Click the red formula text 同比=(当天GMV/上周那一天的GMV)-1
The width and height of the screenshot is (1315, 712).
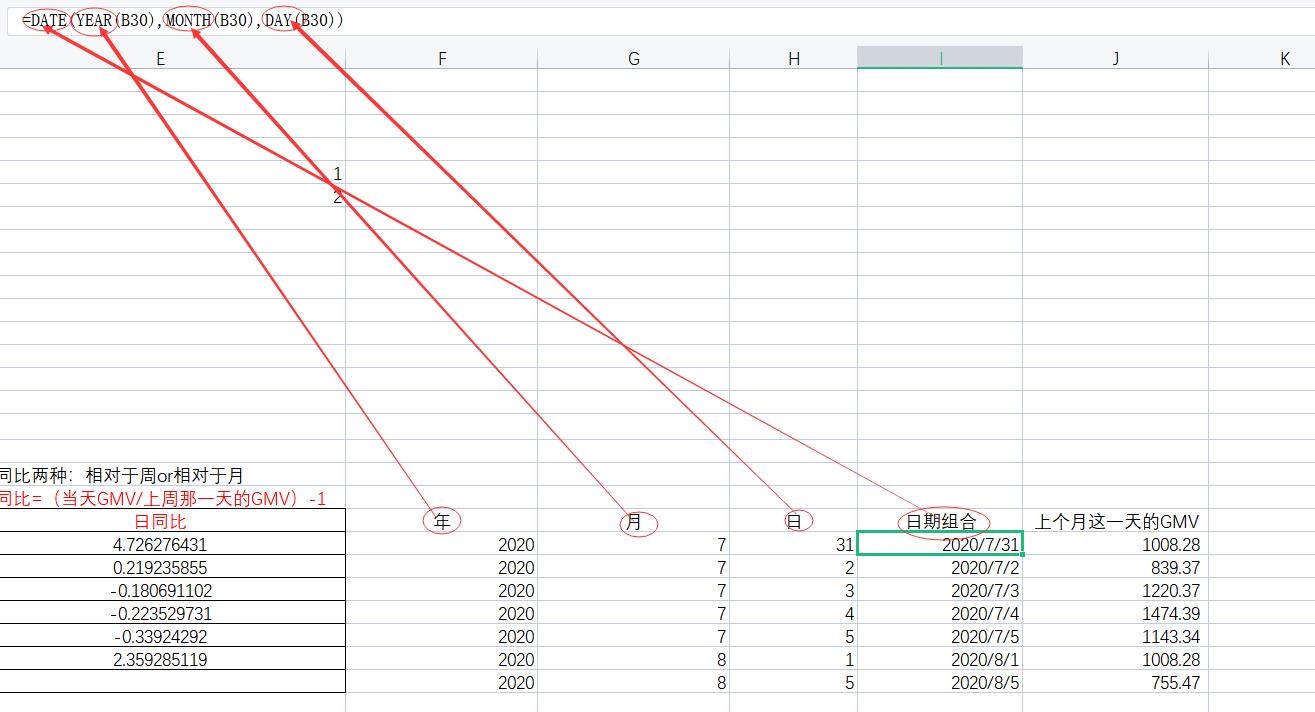coord(162,498)
